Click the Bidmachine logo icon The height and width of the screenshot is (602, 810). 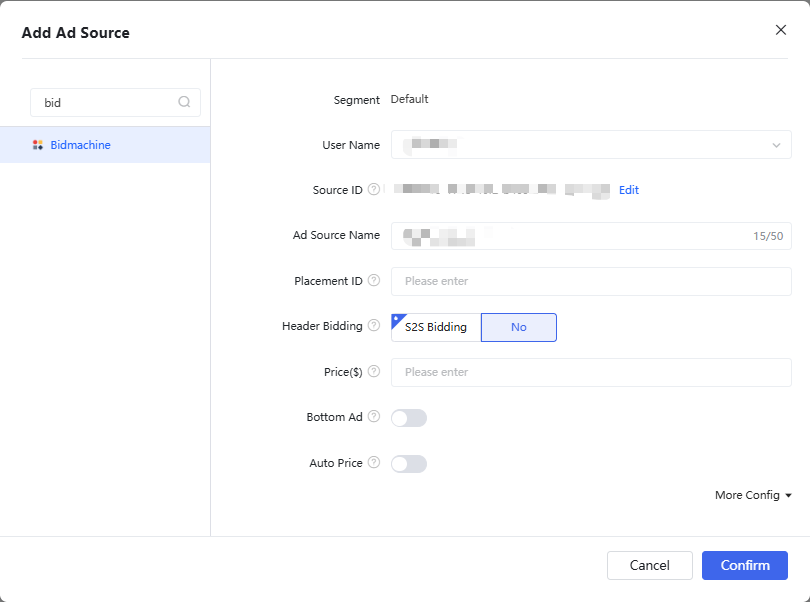click(38, 145)
